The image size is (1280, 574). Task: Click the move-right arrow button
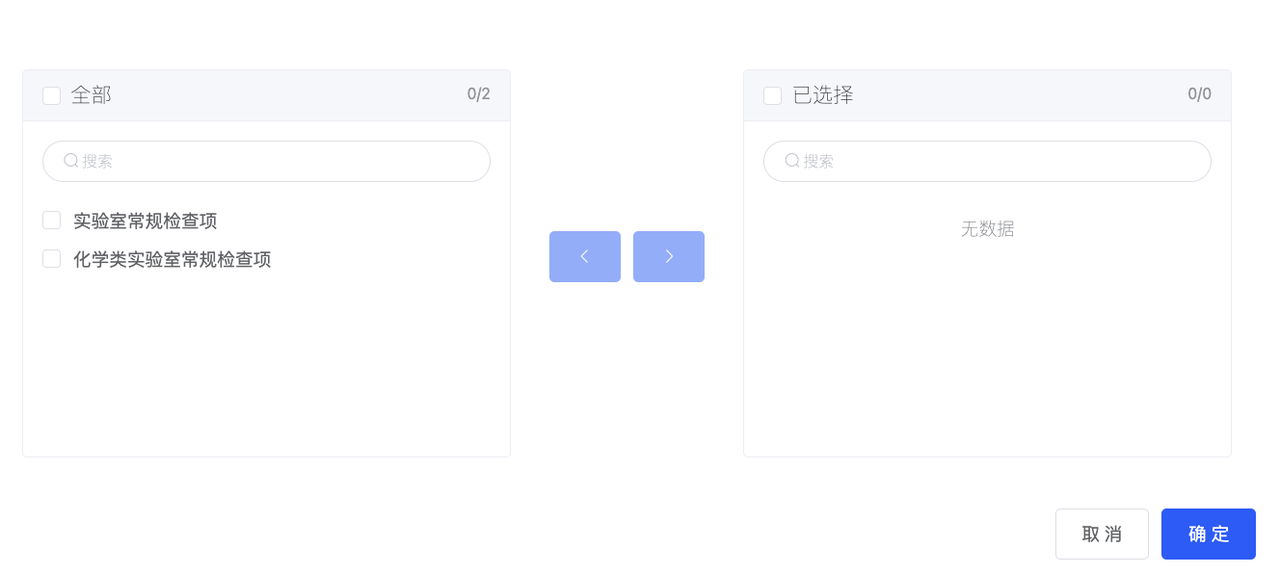[669, 257]
